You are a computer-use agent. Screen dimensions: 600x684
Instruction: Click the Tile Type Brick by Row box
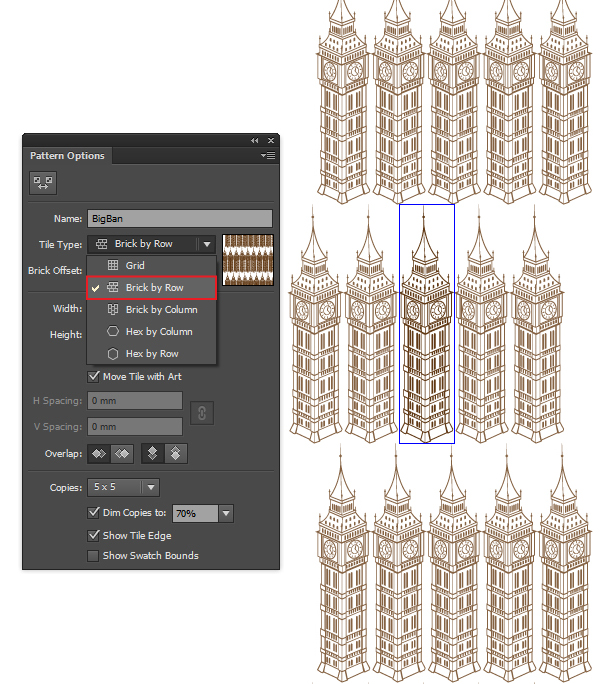point(151,244)
